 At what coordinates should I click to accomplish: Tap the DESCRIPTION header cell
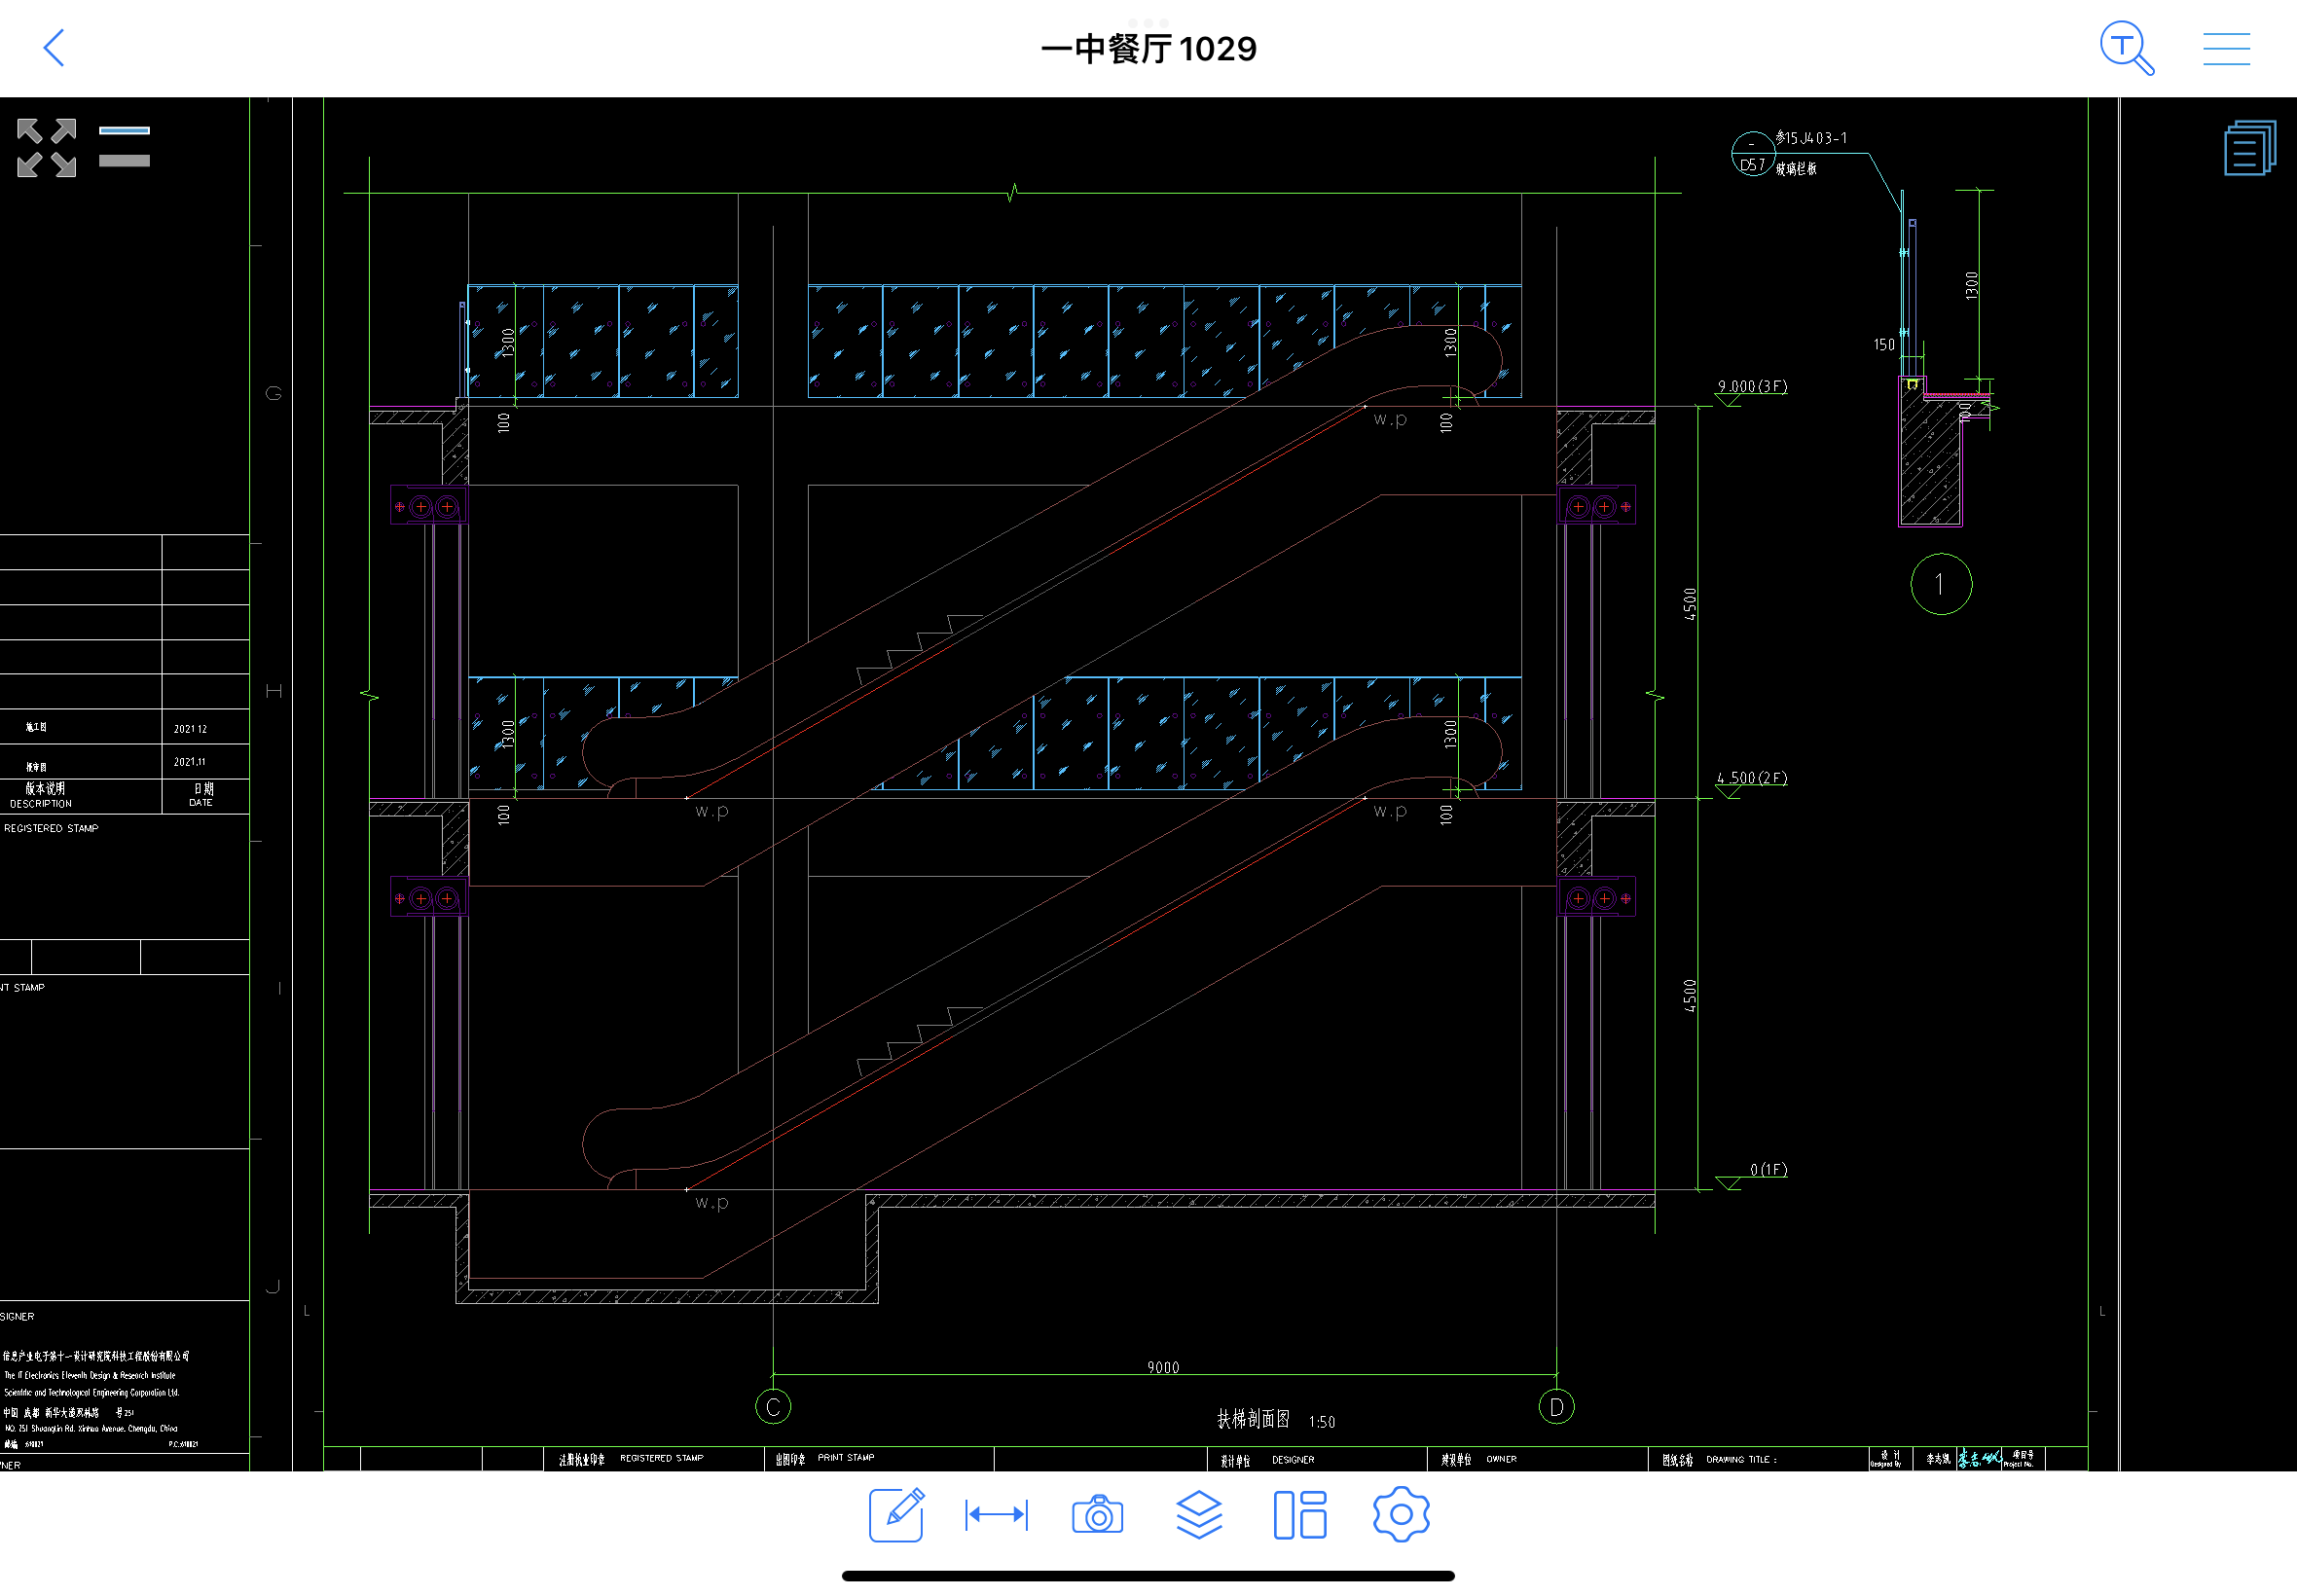(41, 804)
